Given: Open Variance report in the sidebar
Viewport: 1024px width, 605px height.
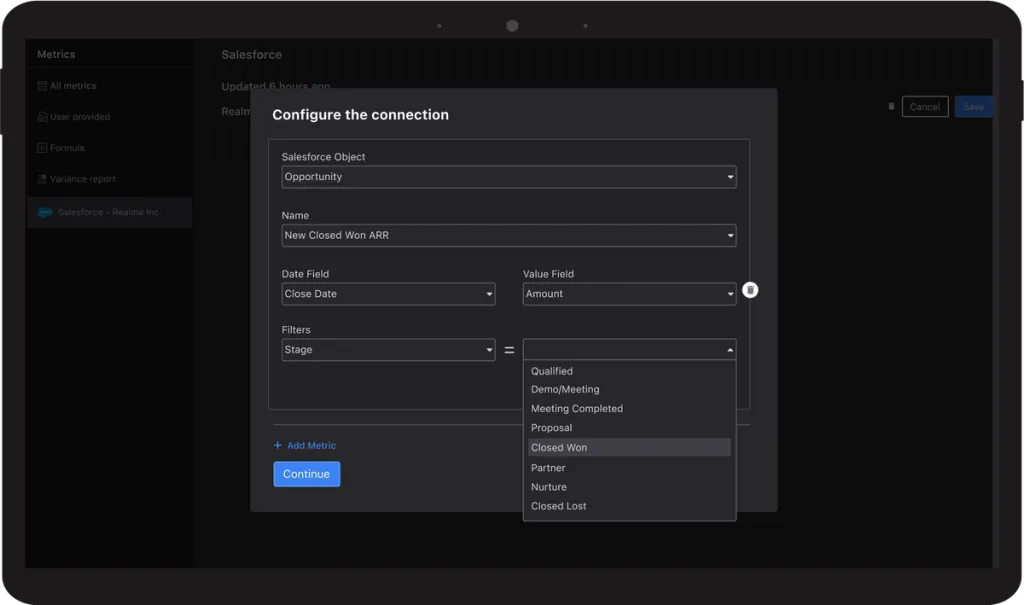Looking at the screenshot, I should coord(82,179).
